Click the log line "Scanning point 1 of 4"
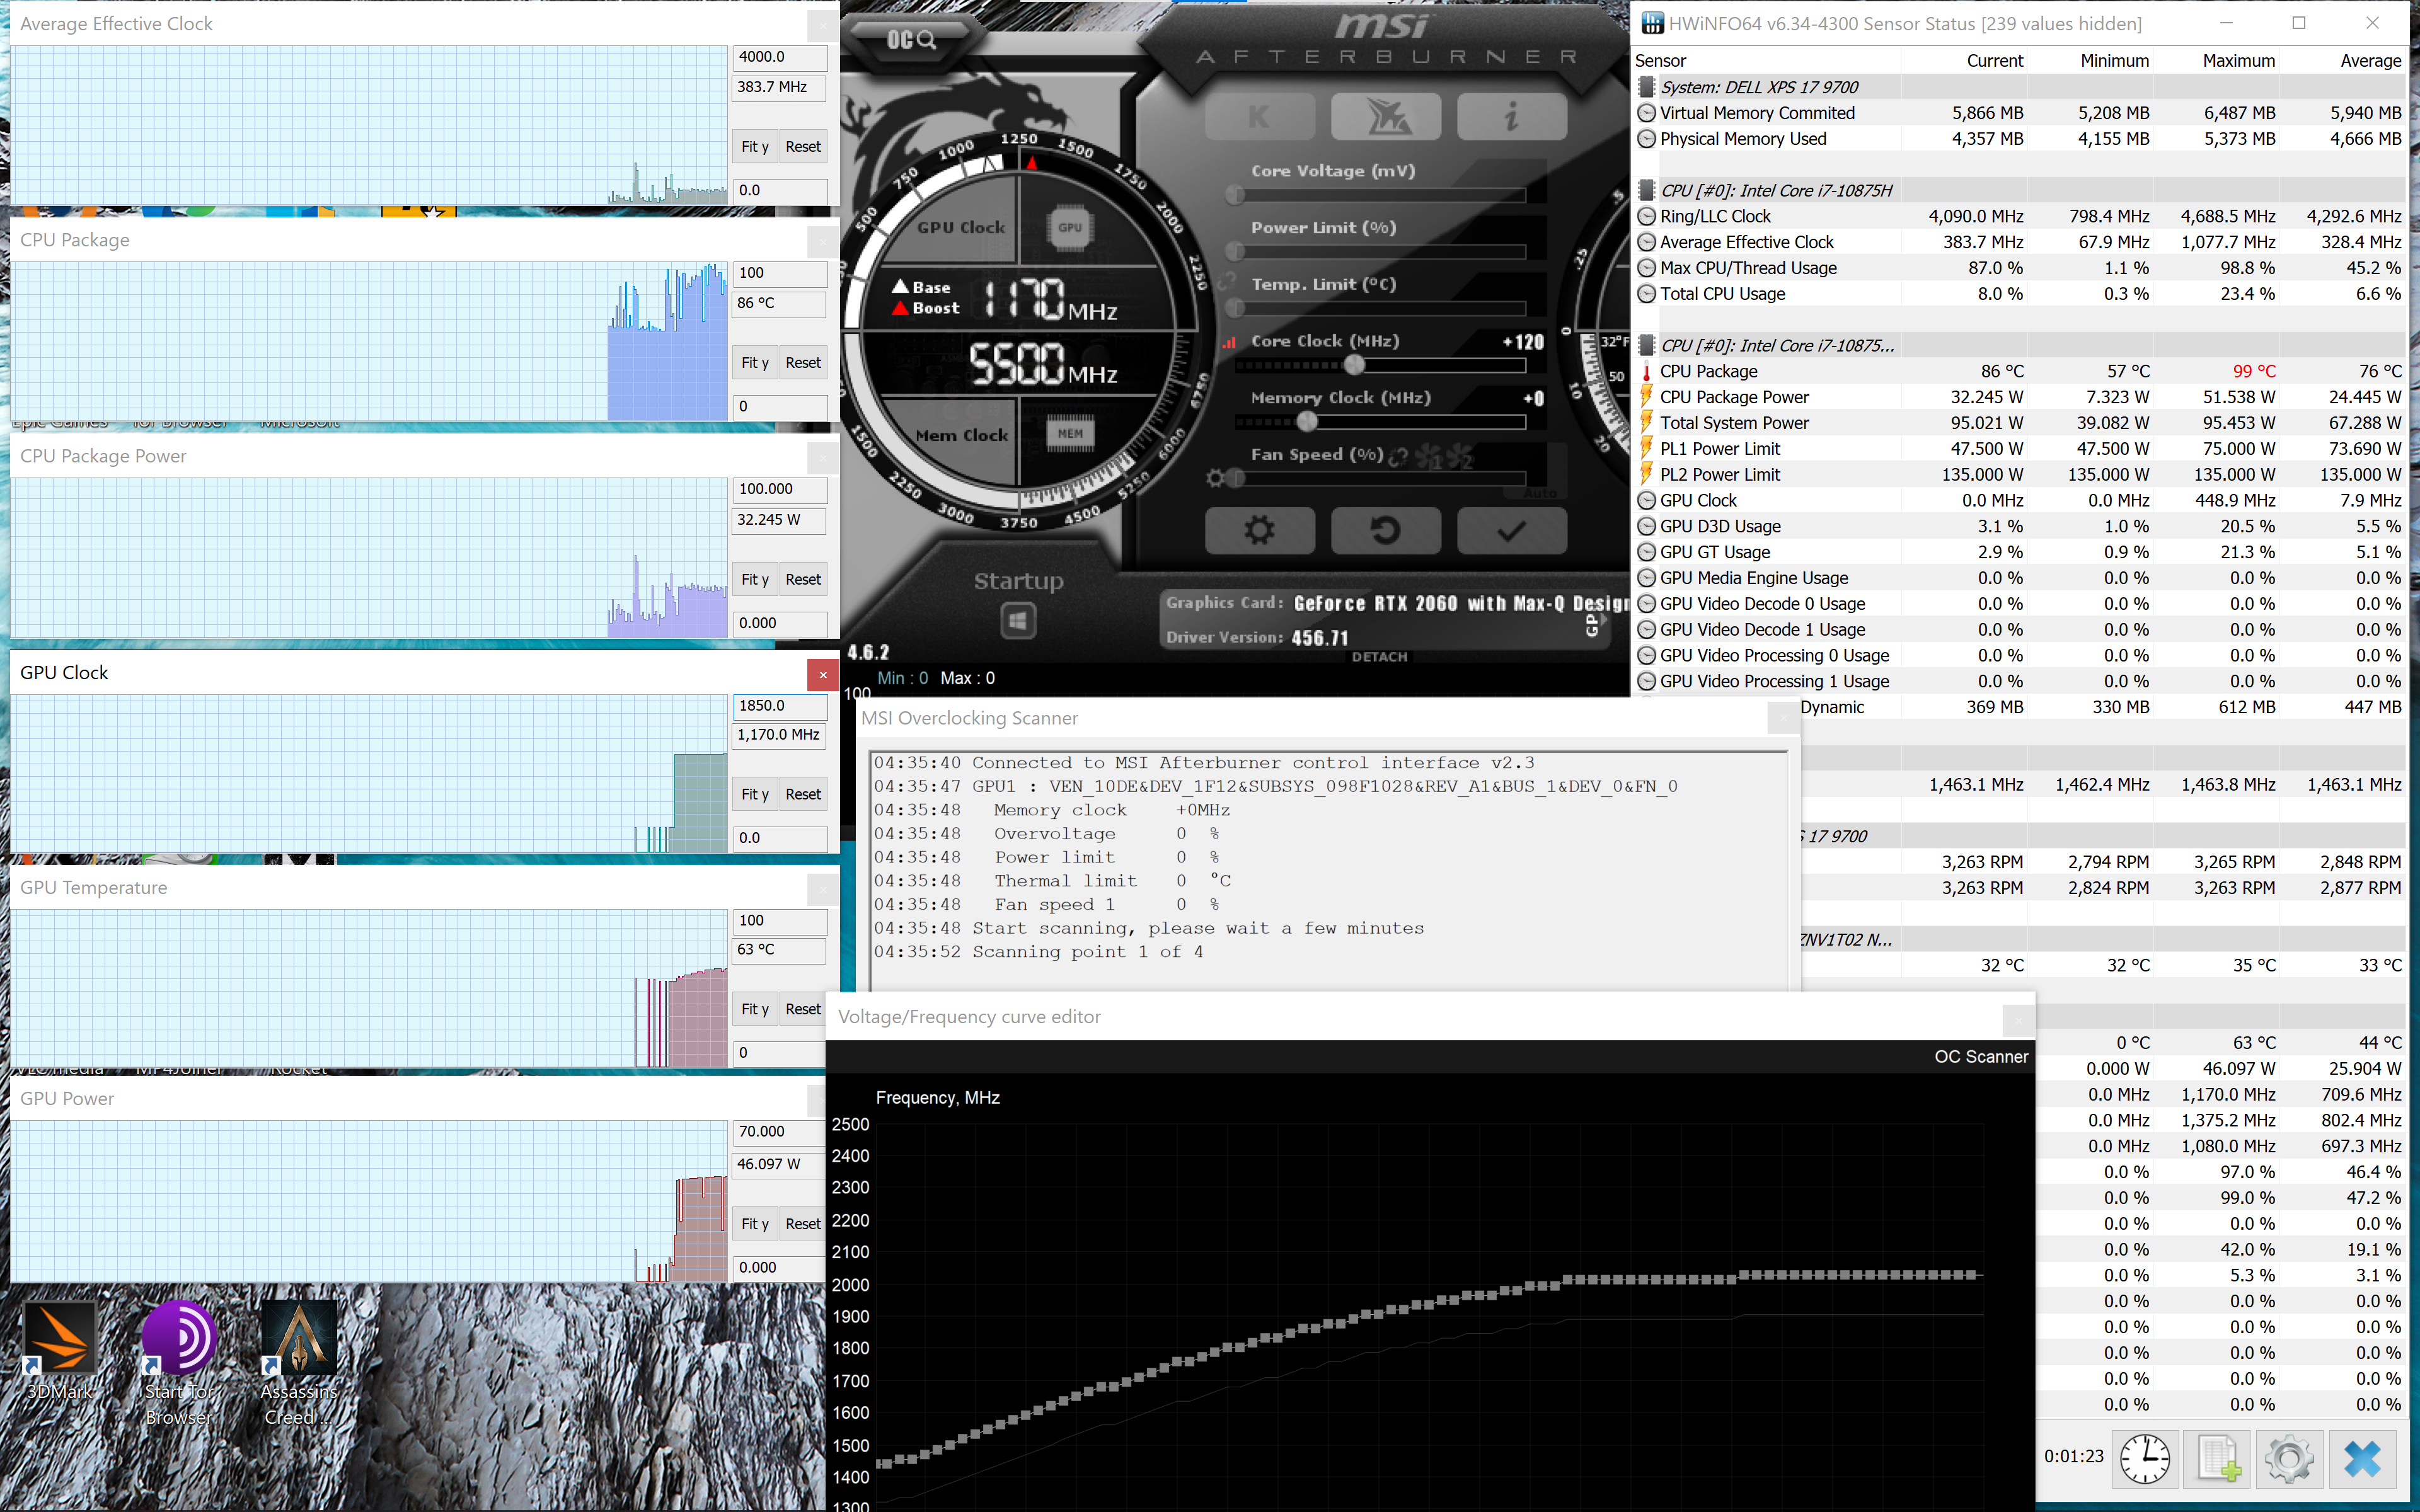This screenshot has height=1512, width=2420. pyautogui.click(x=1087, y=952)
